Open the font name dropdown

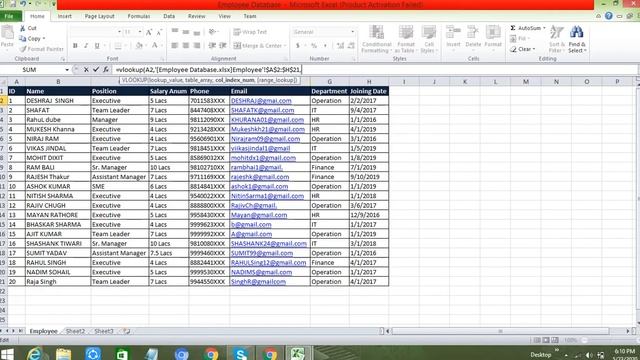(x=119, y=32)
